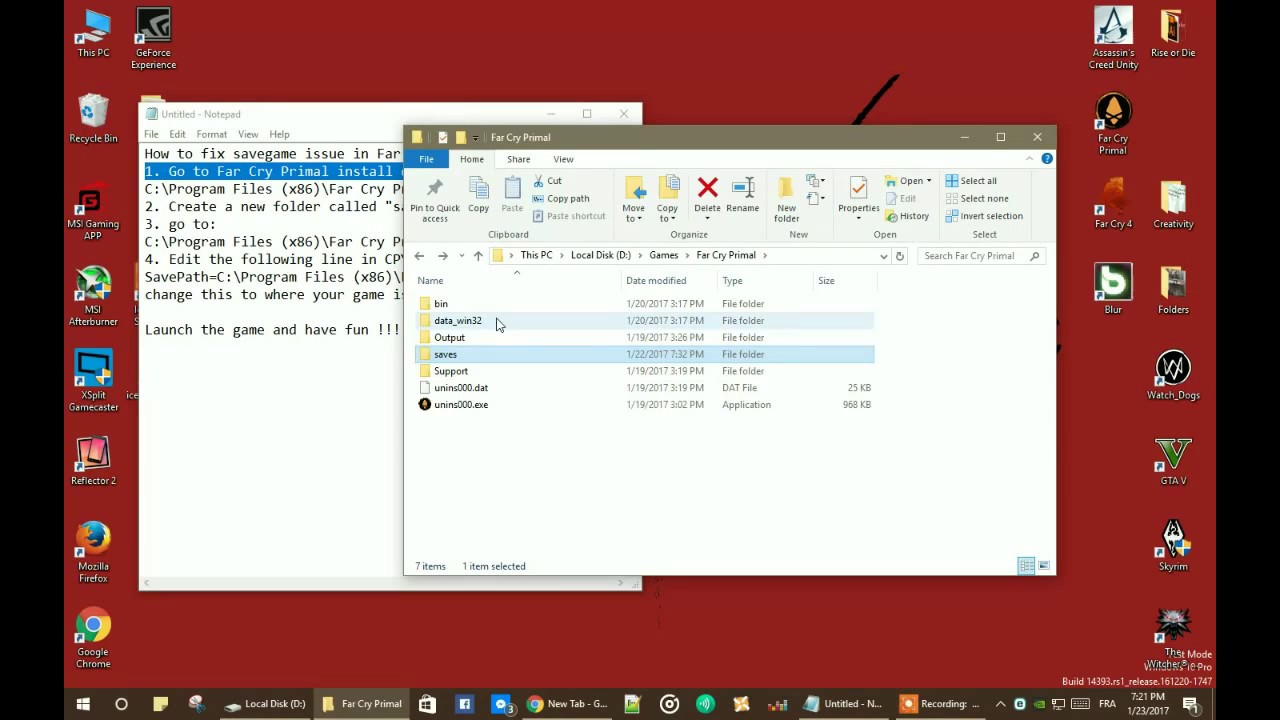
Task: Select the unins000.exe application
Action: (645, 405)
